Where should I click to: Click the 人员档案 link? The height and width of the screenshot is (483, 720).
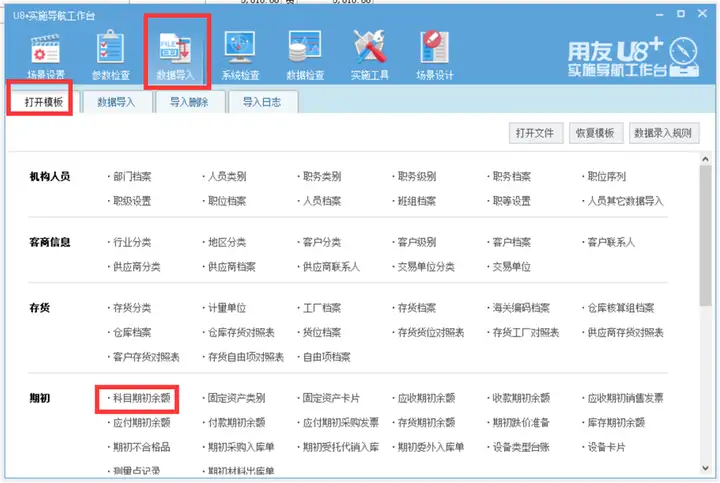322,201
